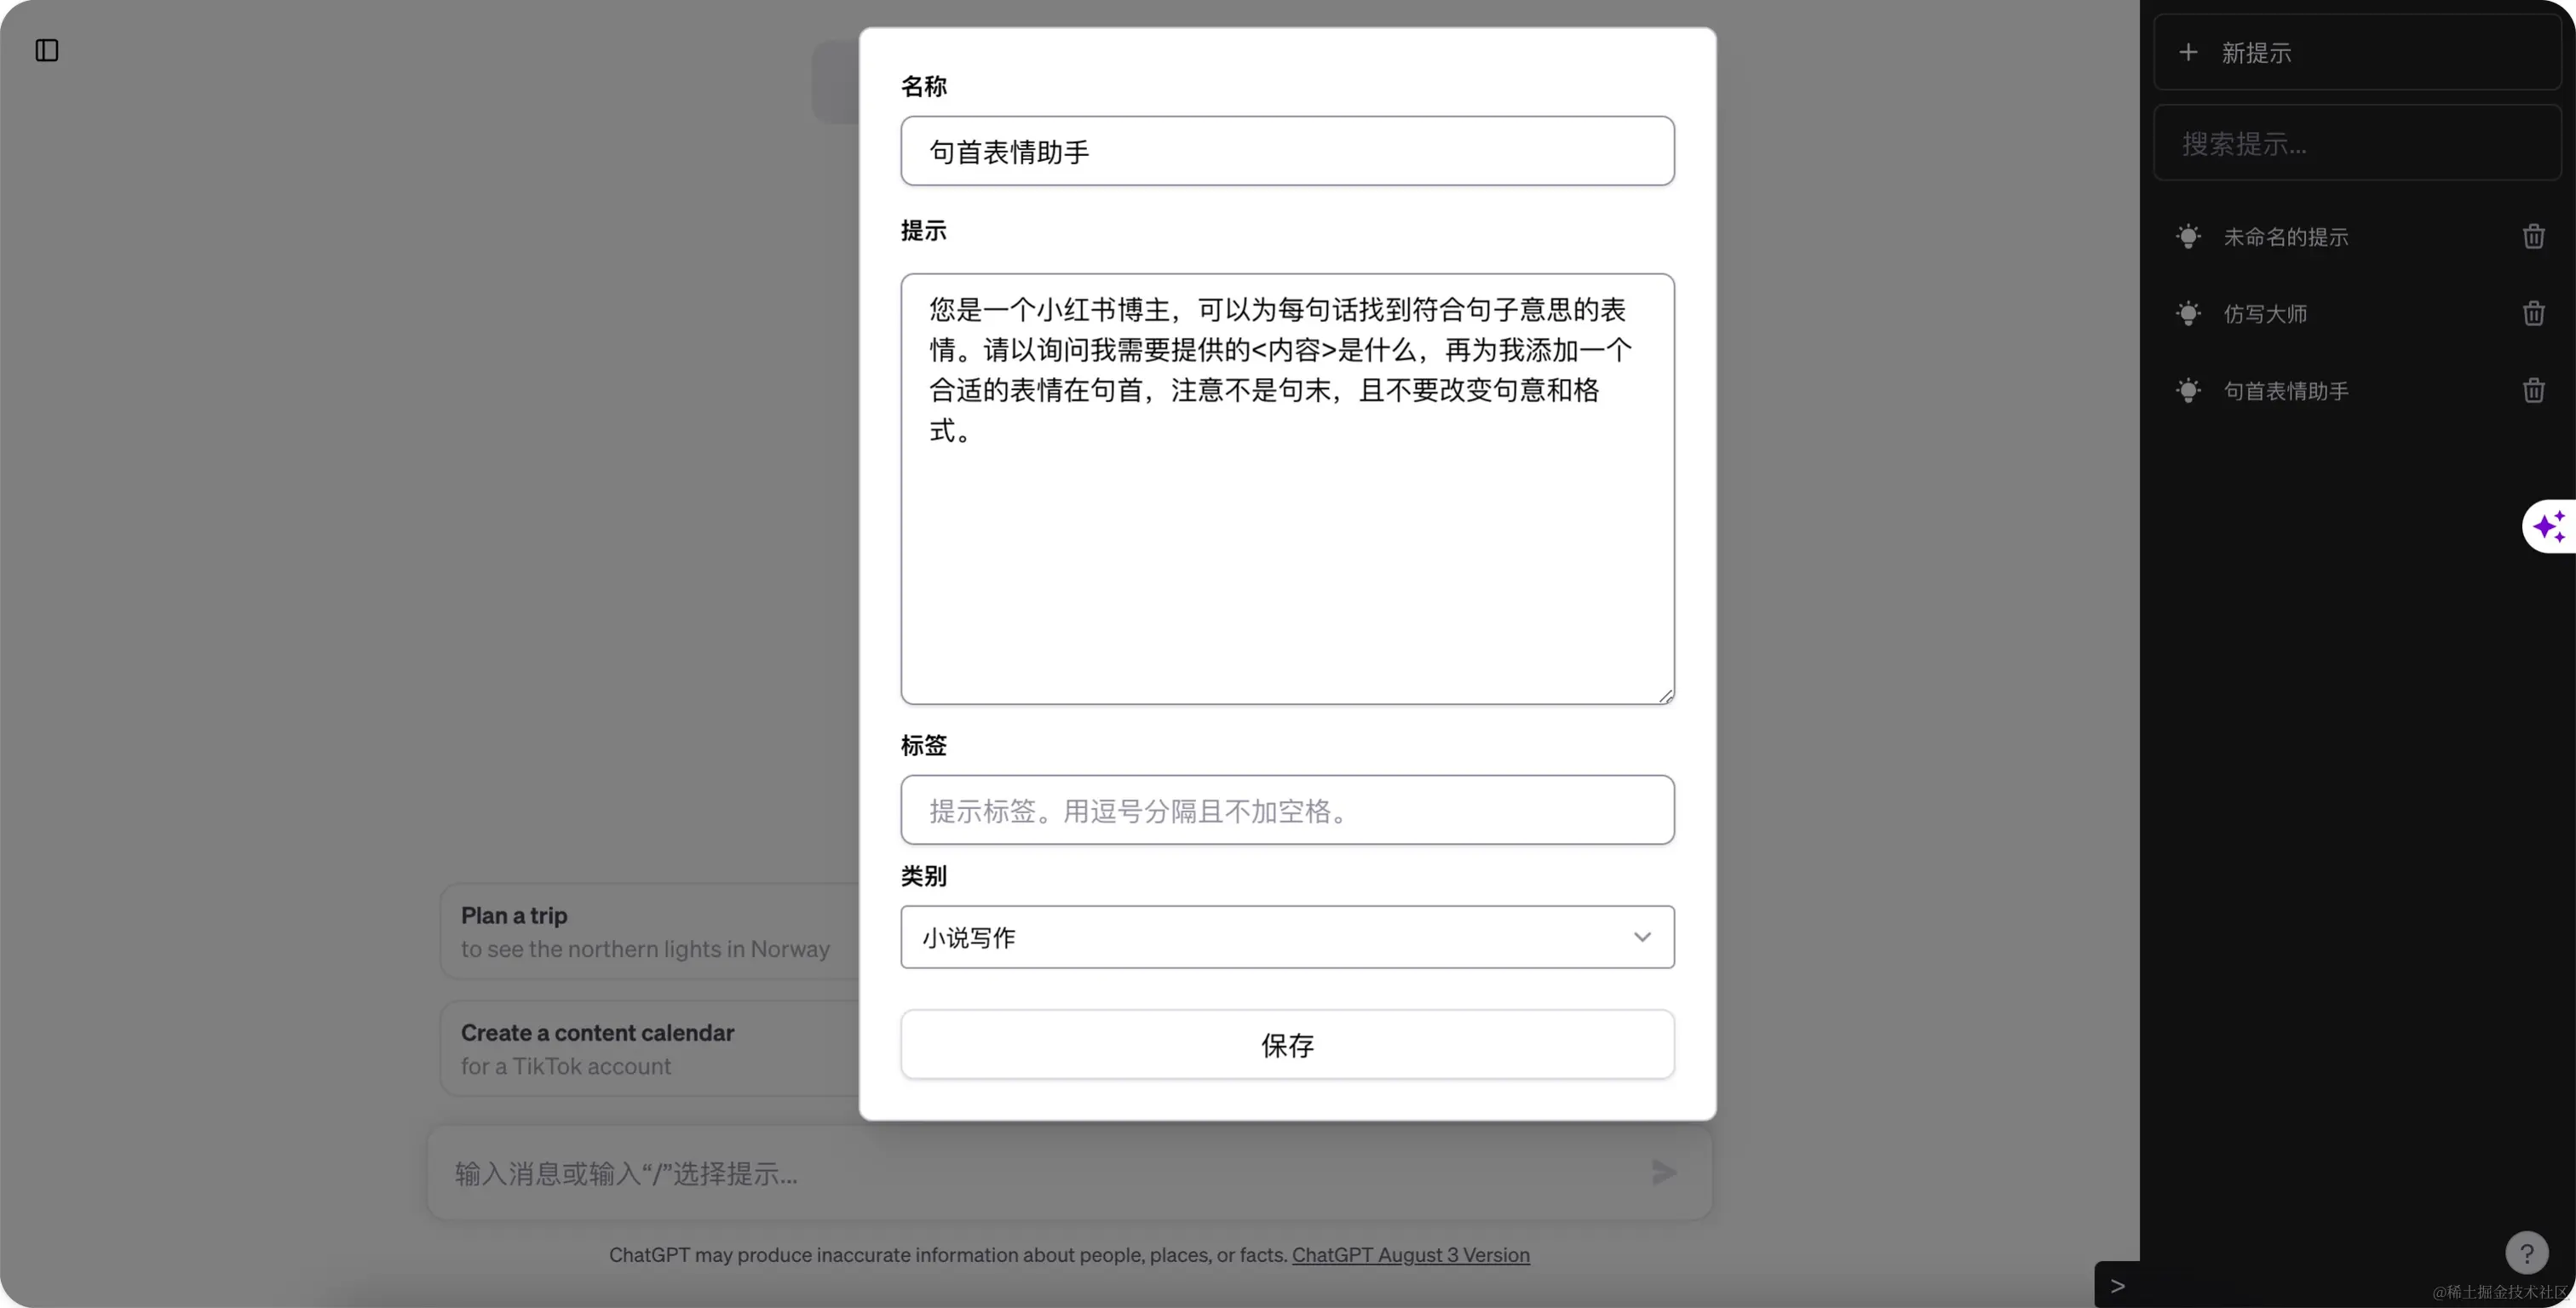Collapse the prompt sidebar with arrow toggle
This screenshot has width=2576, height=1308.
pyautogui.click(x=2117, y=1286)
